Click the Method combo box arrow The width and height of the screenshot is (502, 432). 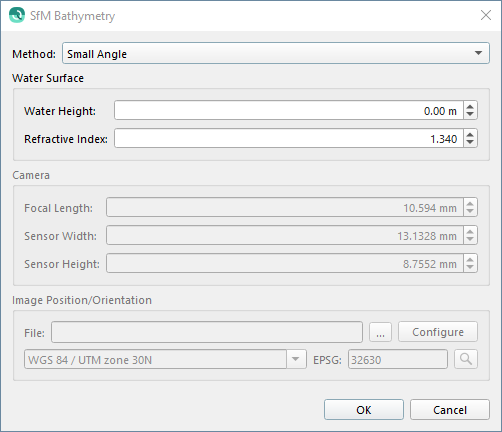478,53
